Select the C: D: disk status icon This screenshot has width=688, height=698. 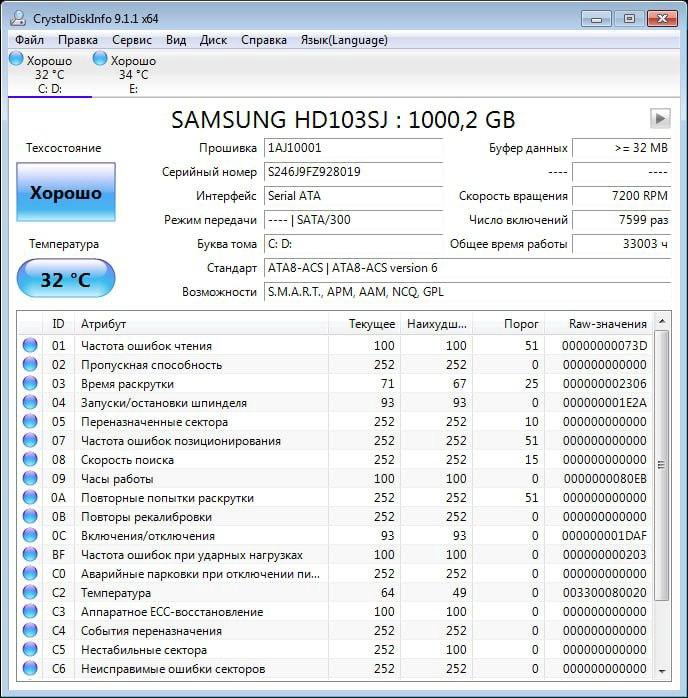pyautogui.click(x=16, y=60)
